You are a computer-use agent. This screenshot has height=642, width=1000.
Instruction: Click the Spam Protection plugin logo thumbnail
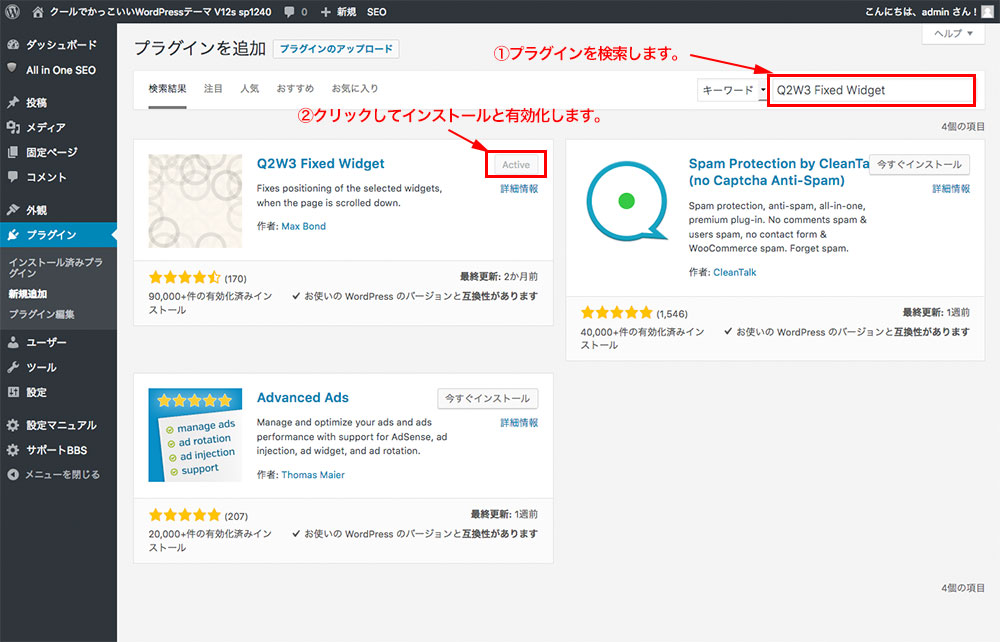coord(627,201)
